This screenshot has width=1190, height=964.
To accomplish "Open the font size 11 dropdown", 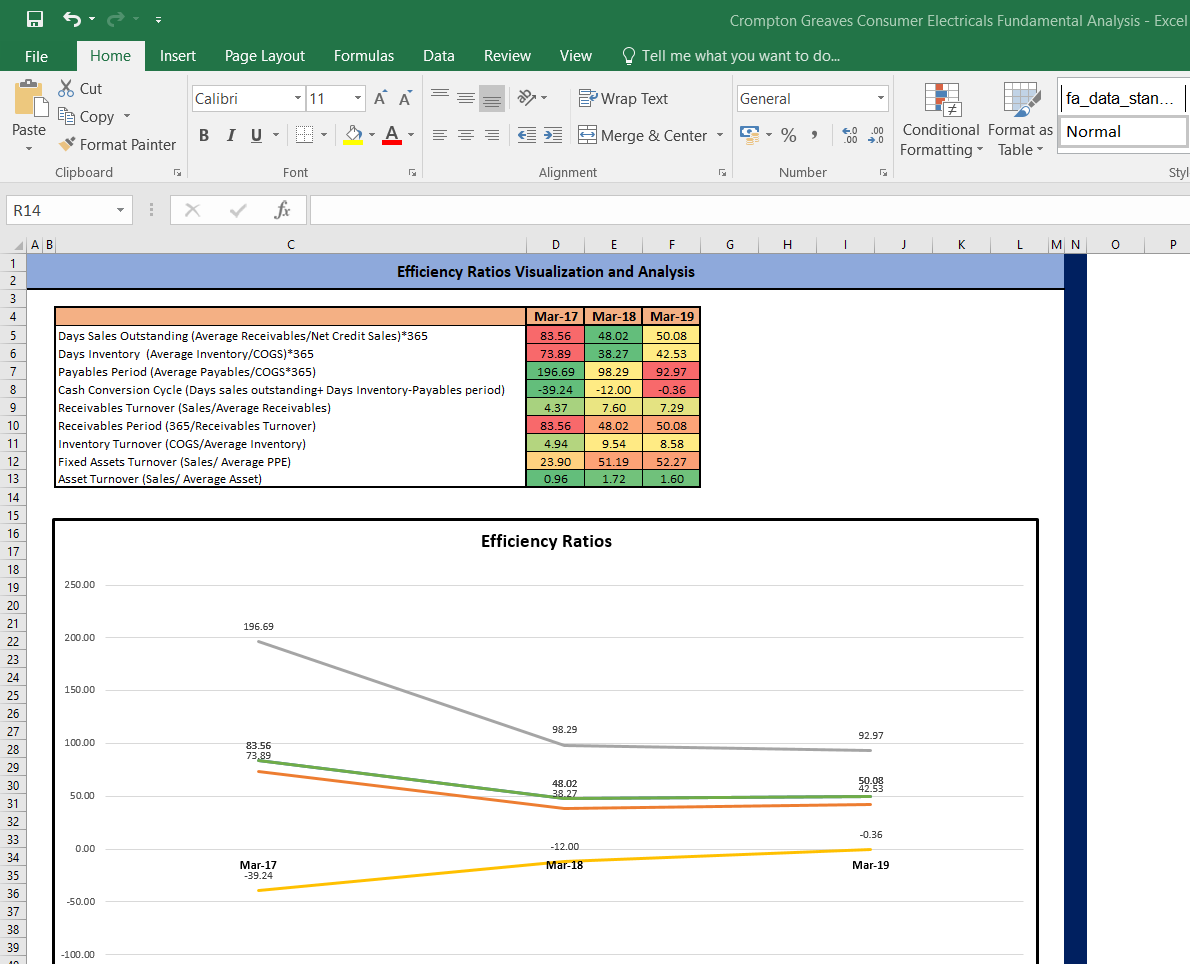I will click(x=357, y=99).
